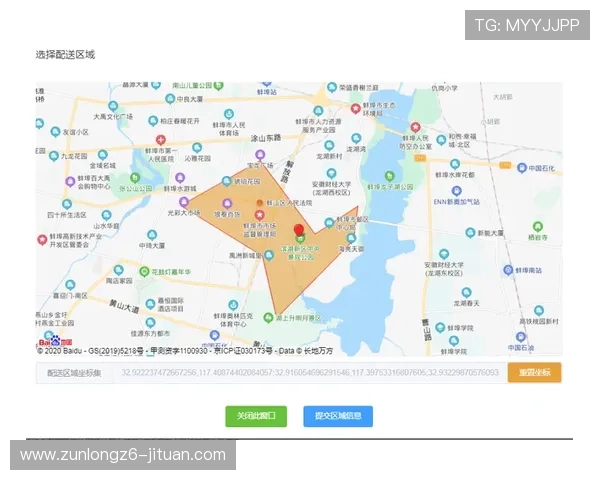Screen dimensions: 600x480
Task: Click the 和煦·幸福城-北区 icon
Action: (441, 140)
